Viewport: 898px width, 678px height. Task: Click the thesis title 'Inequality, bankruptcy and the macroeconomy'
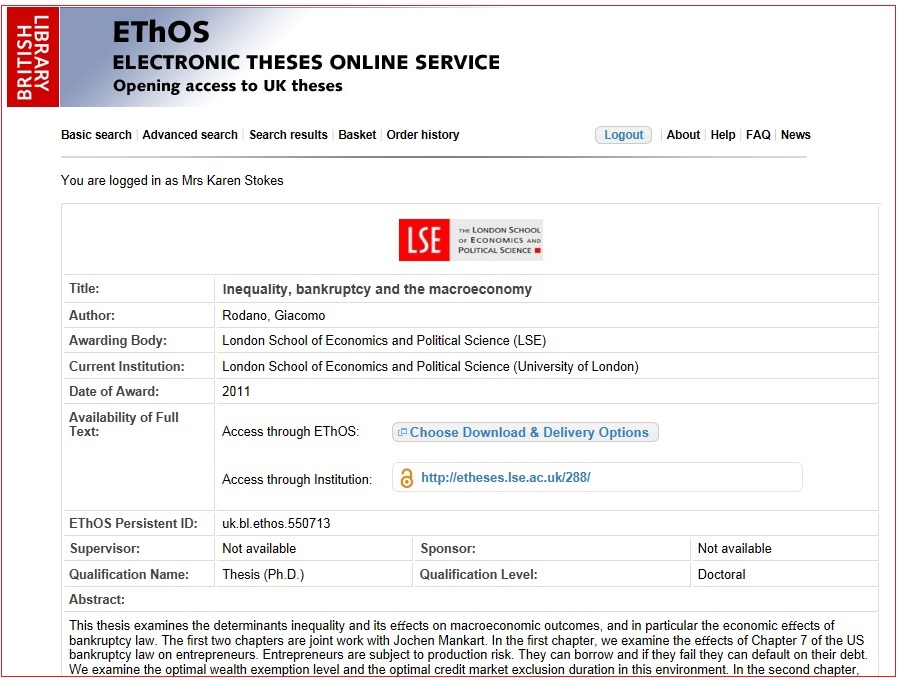tap(377, 289)
